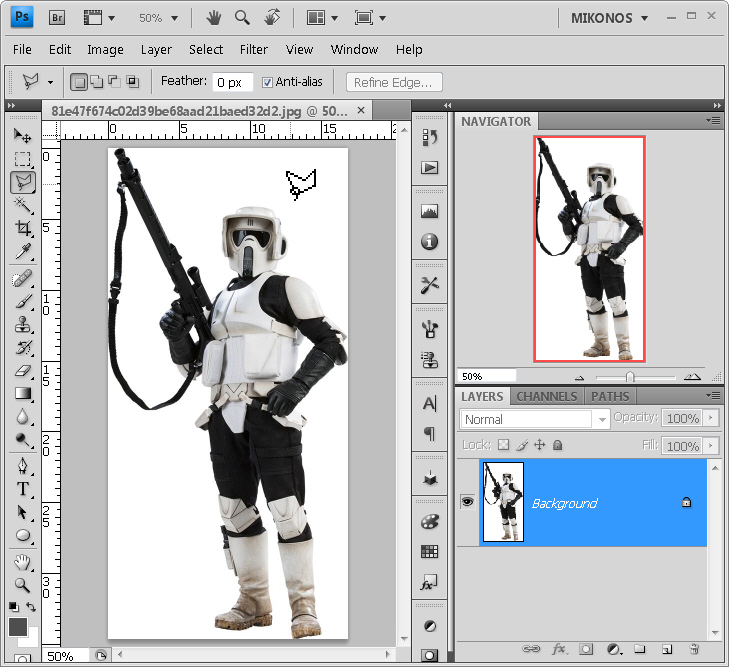This screenshot has width=729, height=667.
Task: Select the Rectangular Marquee tool
Action: pos(22,159)
